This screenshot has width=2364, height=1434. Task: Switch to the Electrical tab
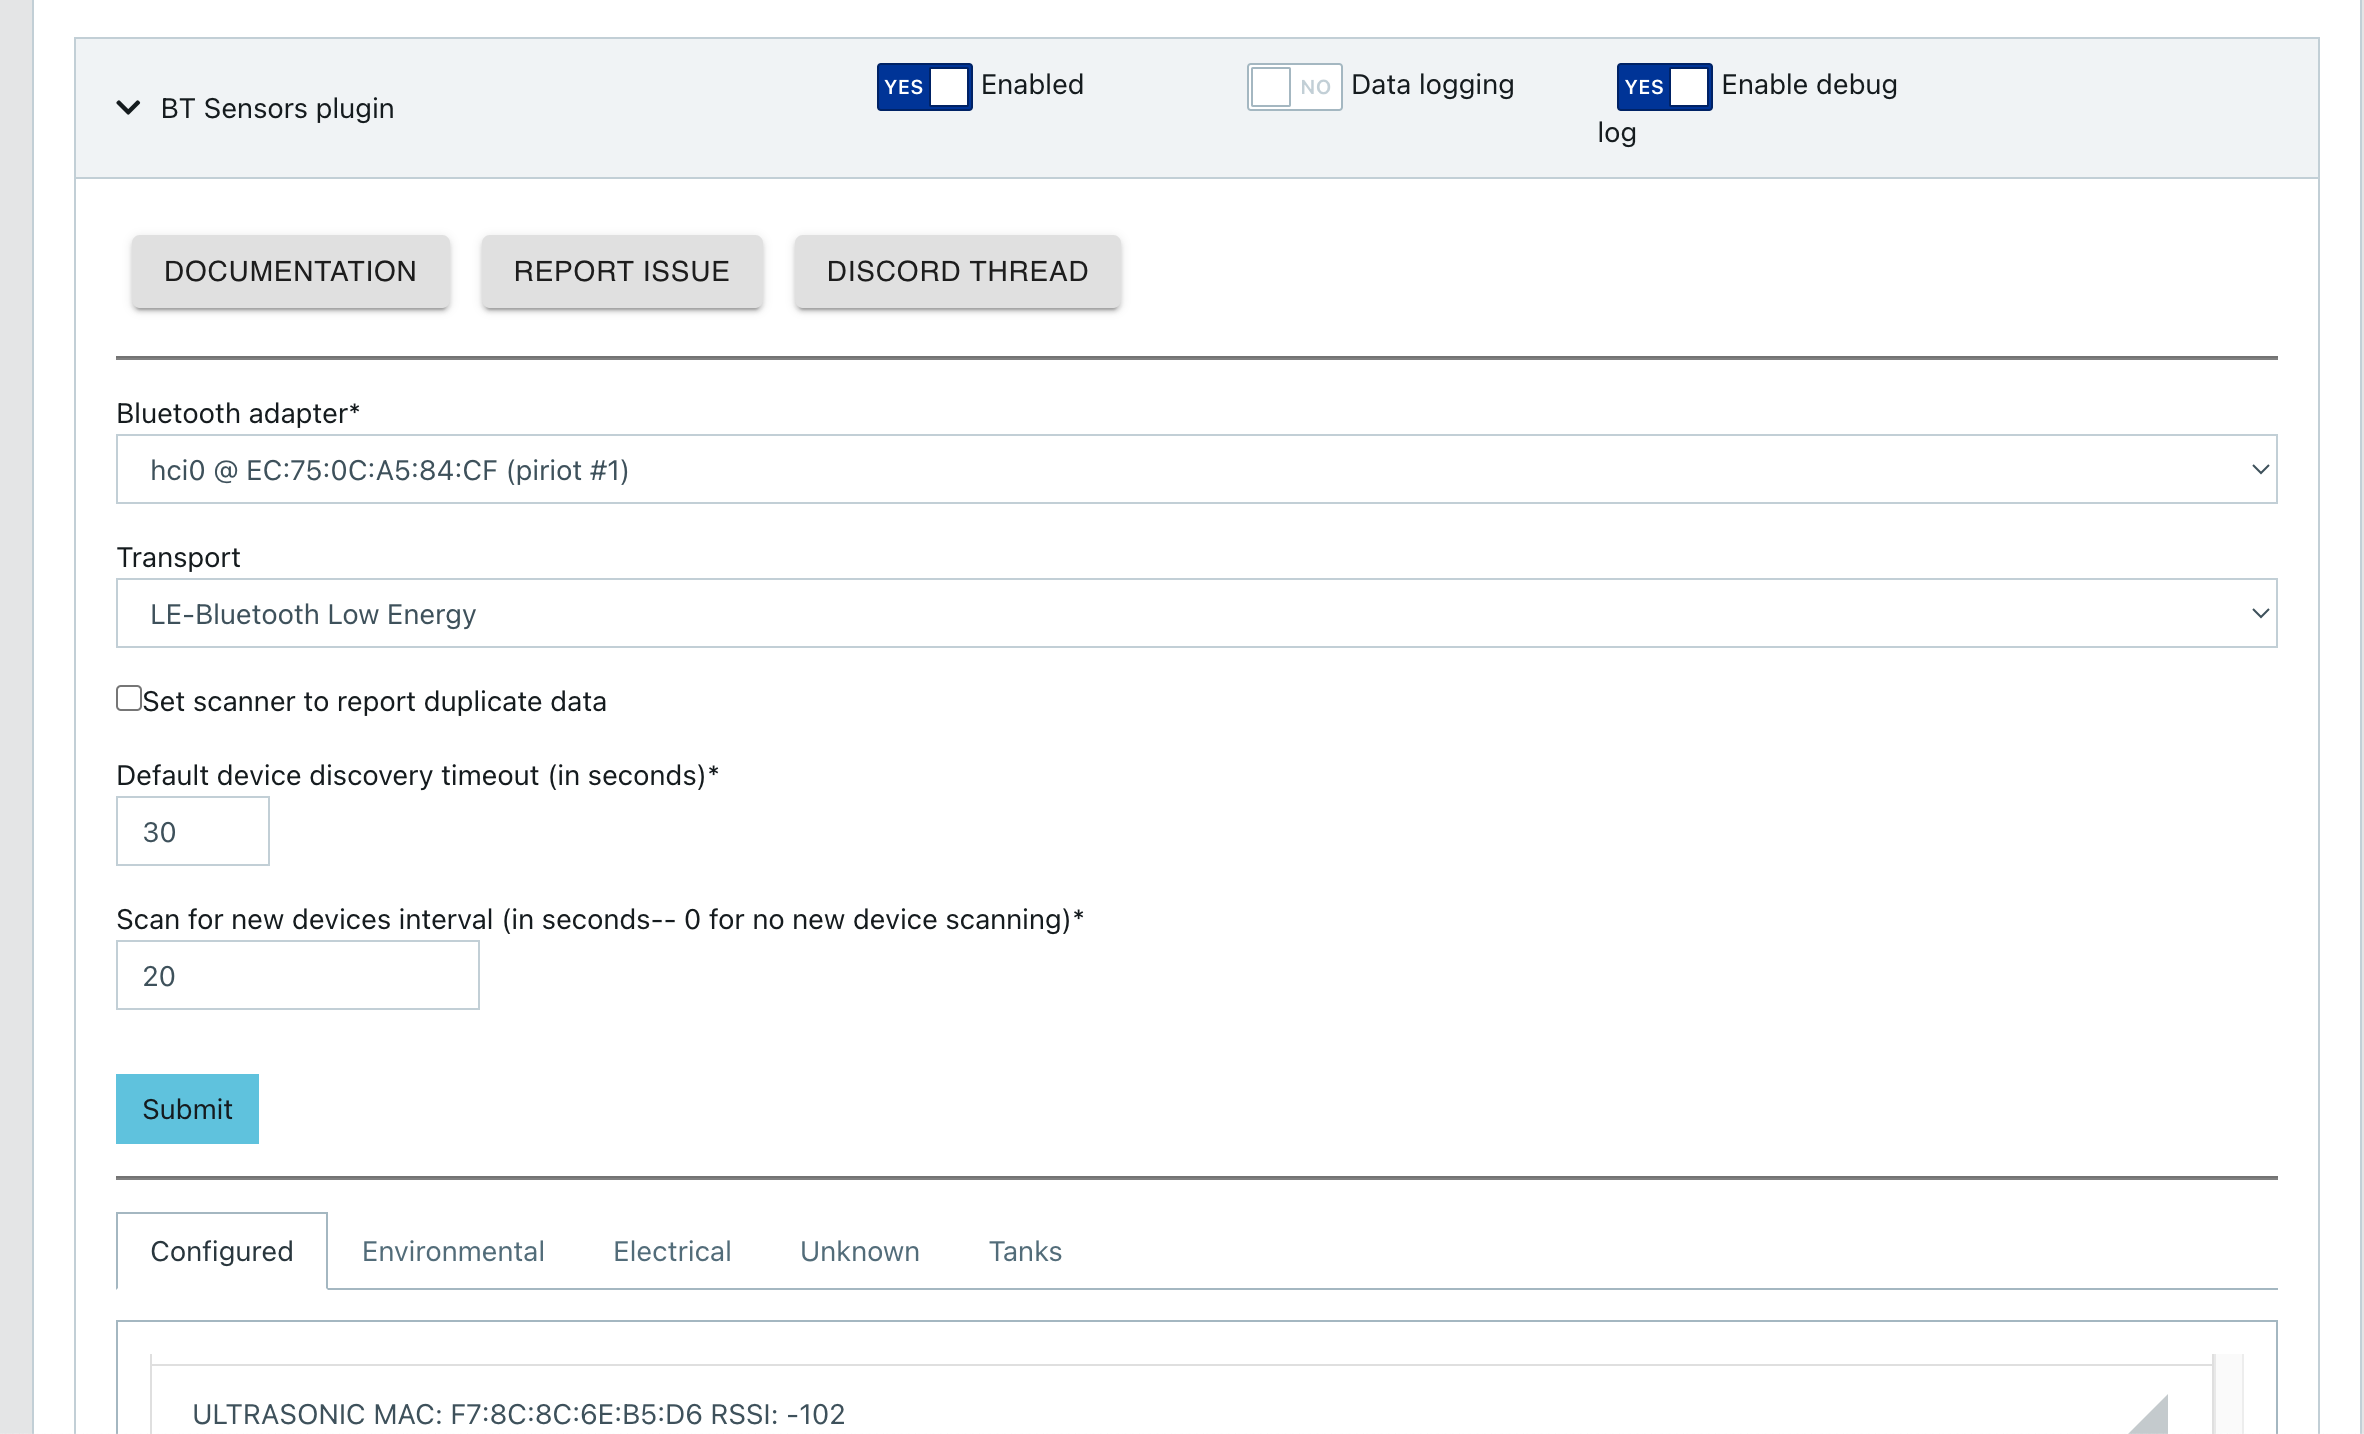[672, 1251]
